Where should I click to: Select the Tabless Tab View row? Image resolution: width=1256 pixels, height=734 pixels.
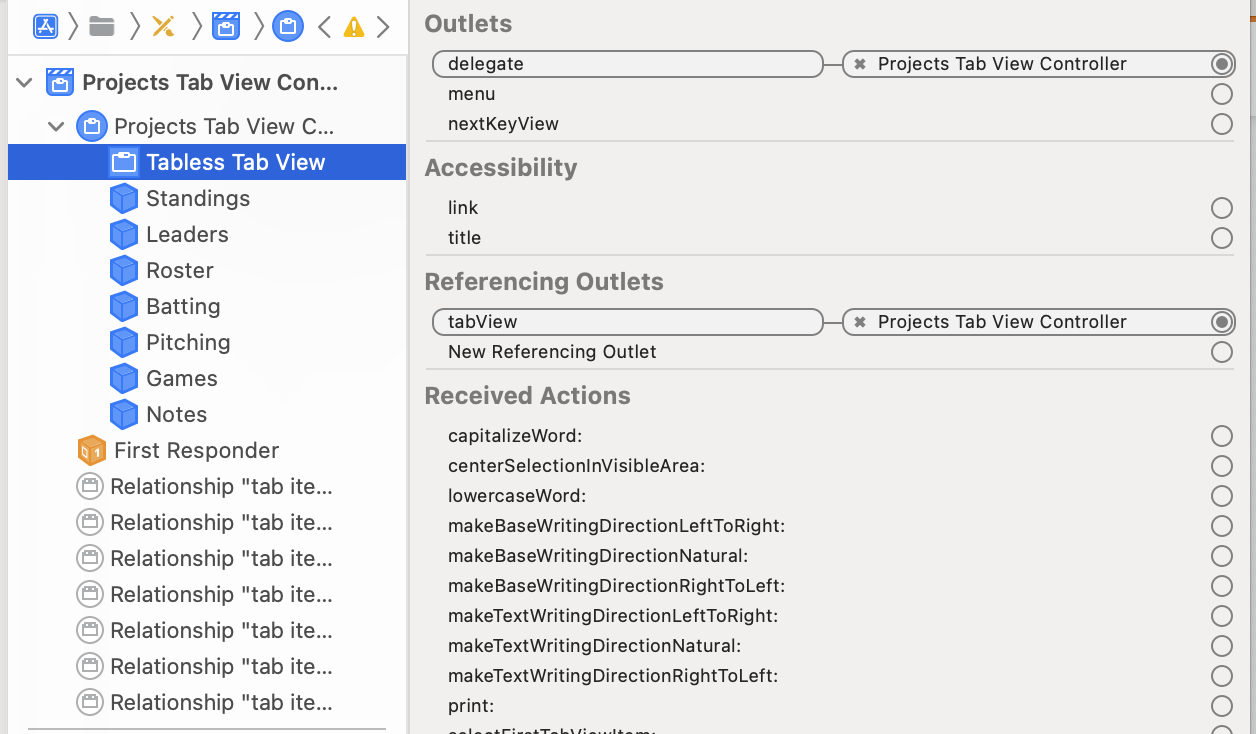click(207, 162)
